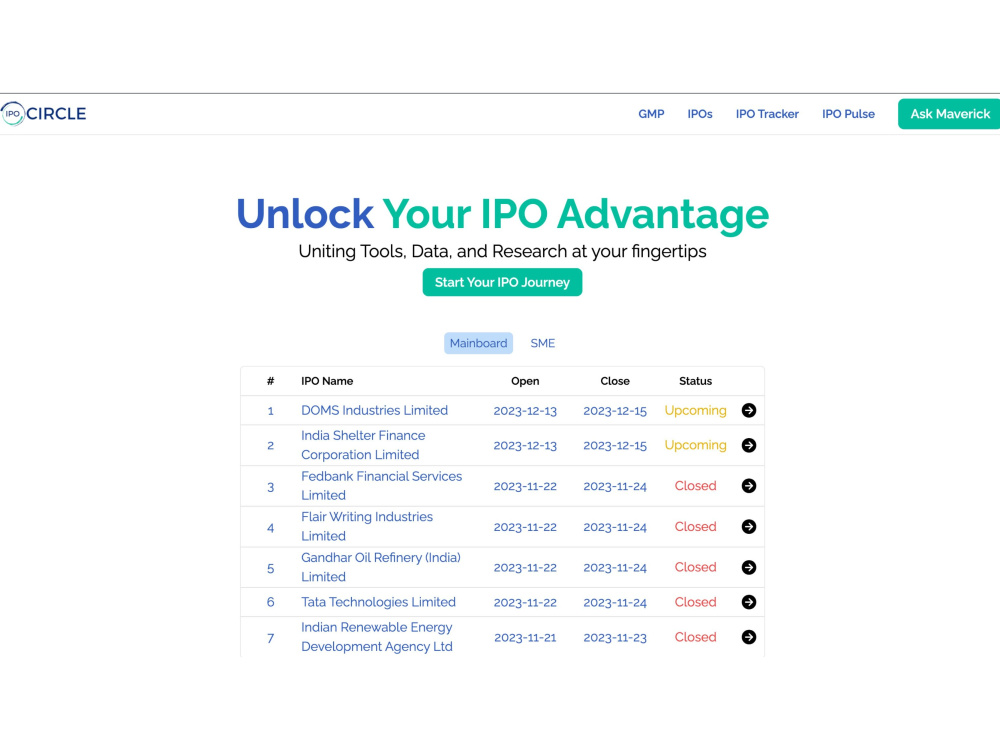
Task: Click close date 2023-12-15 for India Shelter
Action: [x=615, y=445]
